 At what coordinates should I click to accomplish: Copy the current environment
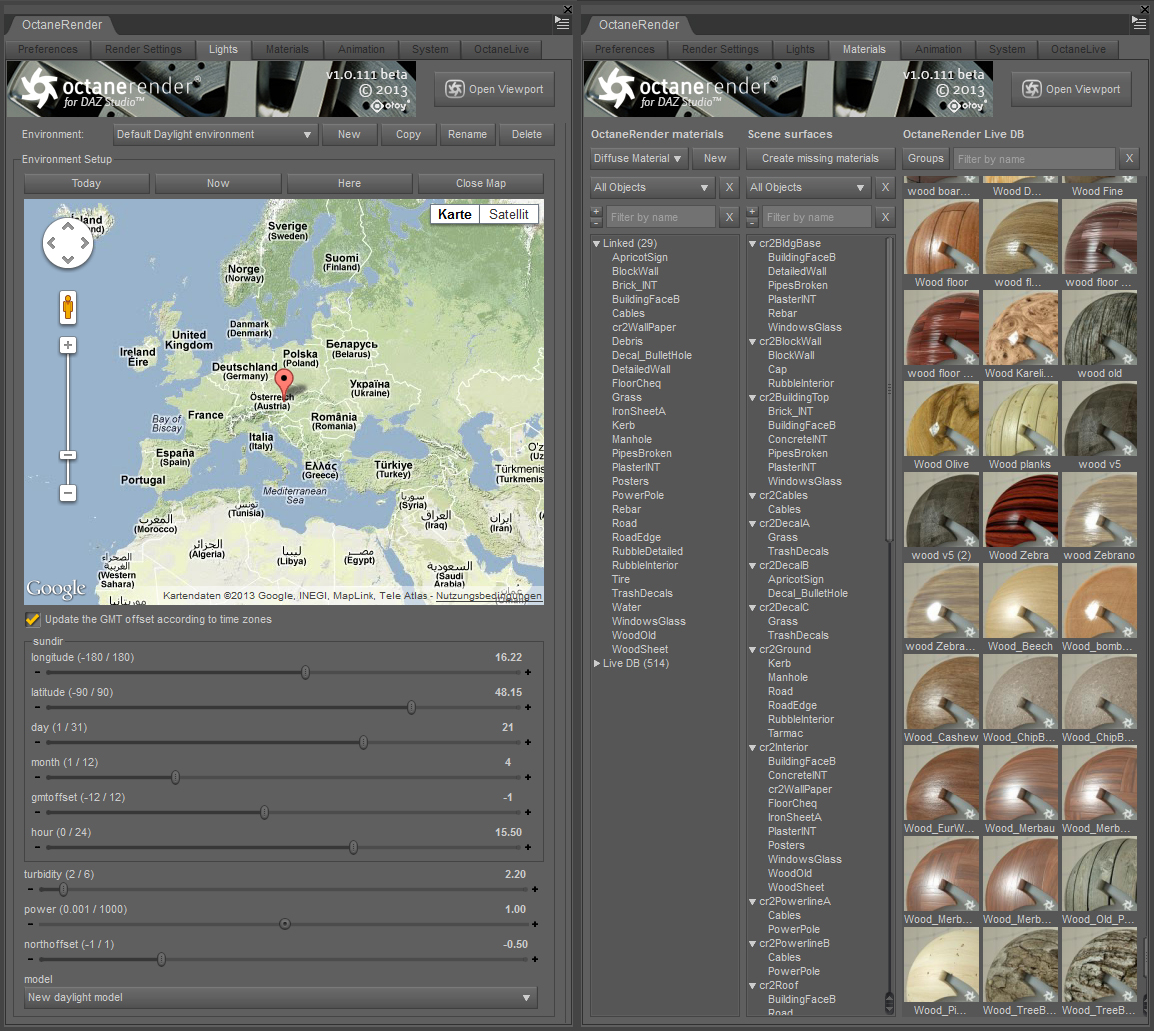tap(408, 135)
